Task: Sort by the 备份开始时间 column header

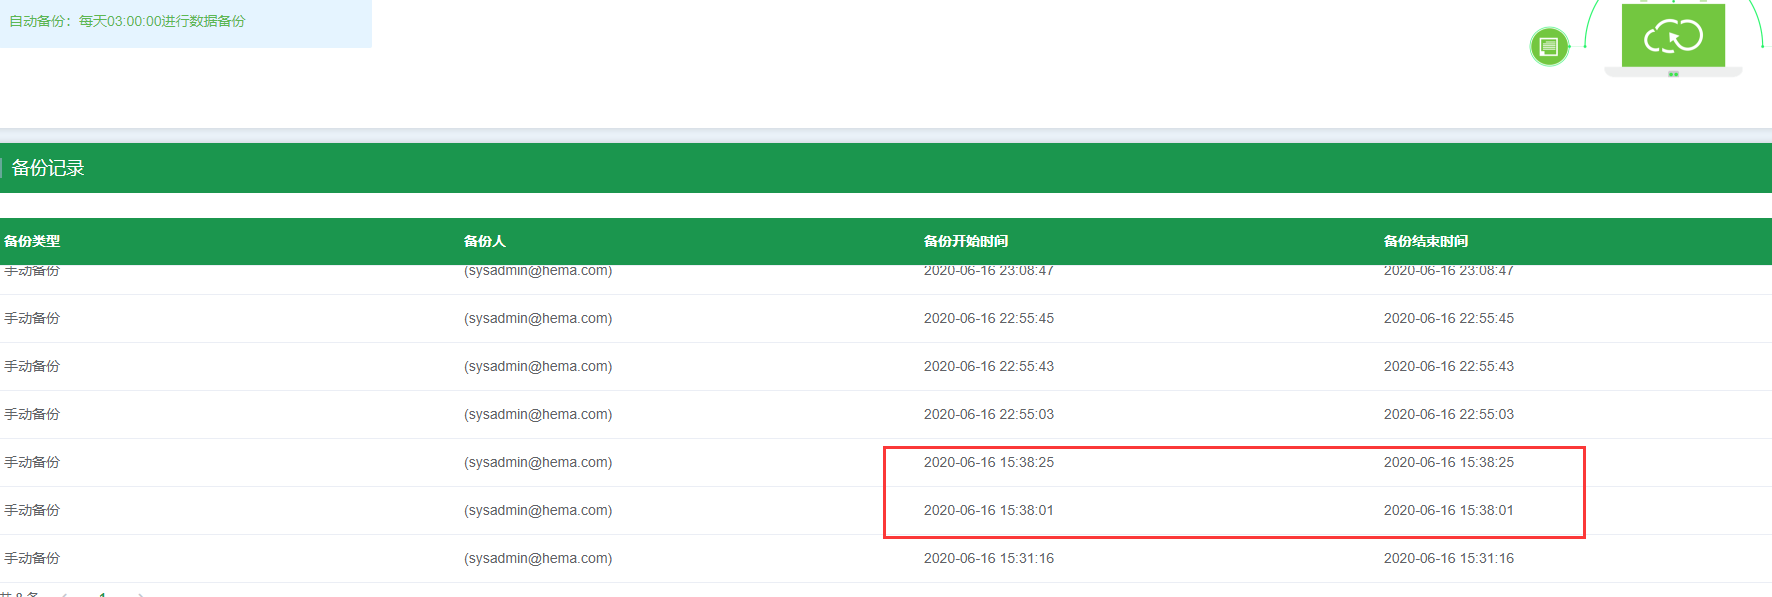Action: click(x=966, y=241)
